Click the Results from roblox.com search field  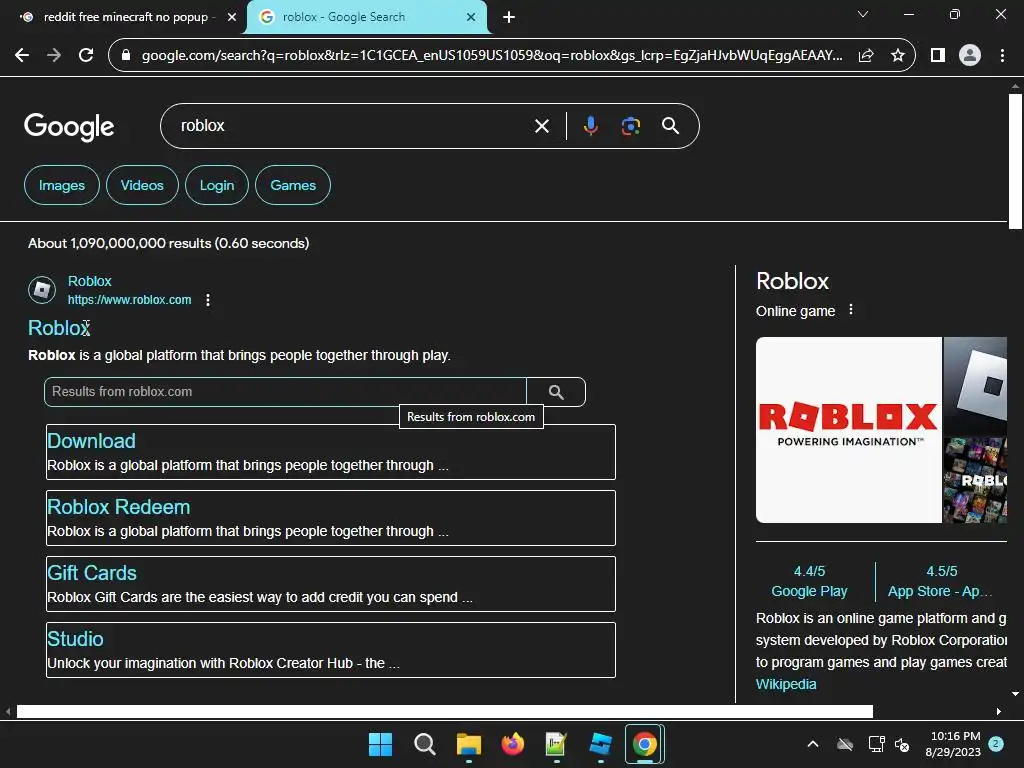pos(285,392)
